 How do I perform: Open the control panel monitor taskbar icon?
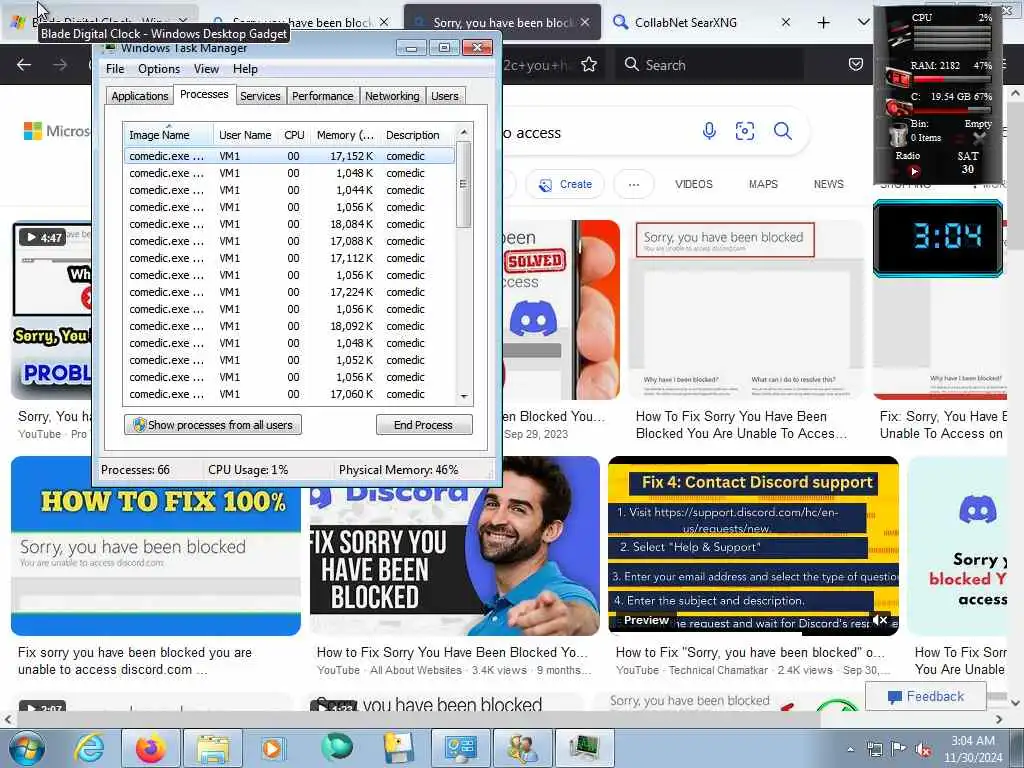(x=460, y=748)
